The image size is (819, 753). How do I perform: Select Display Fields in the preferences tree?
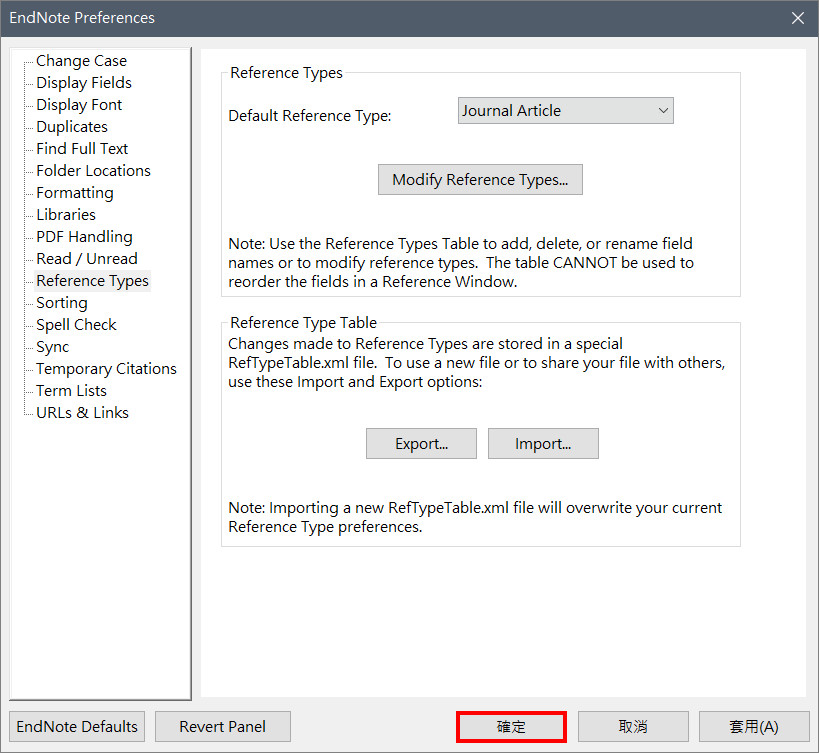coord(84,83)
